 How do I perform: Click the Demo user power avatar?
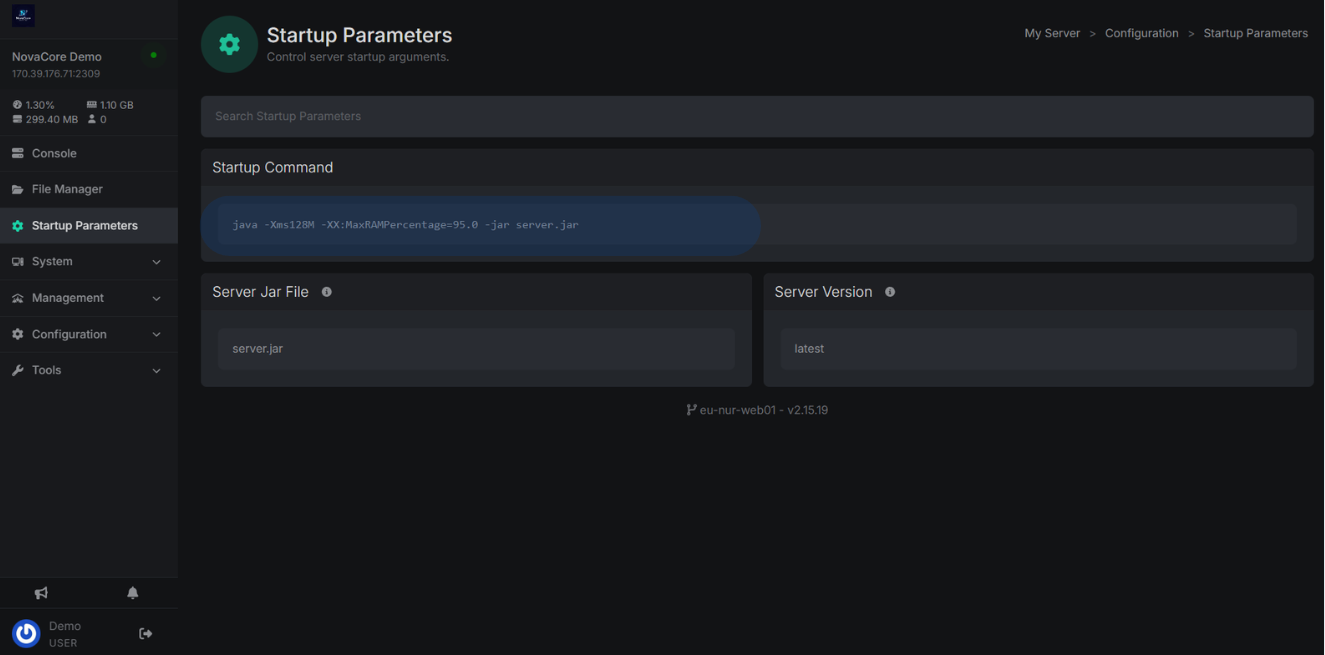(x=26, y=633)
